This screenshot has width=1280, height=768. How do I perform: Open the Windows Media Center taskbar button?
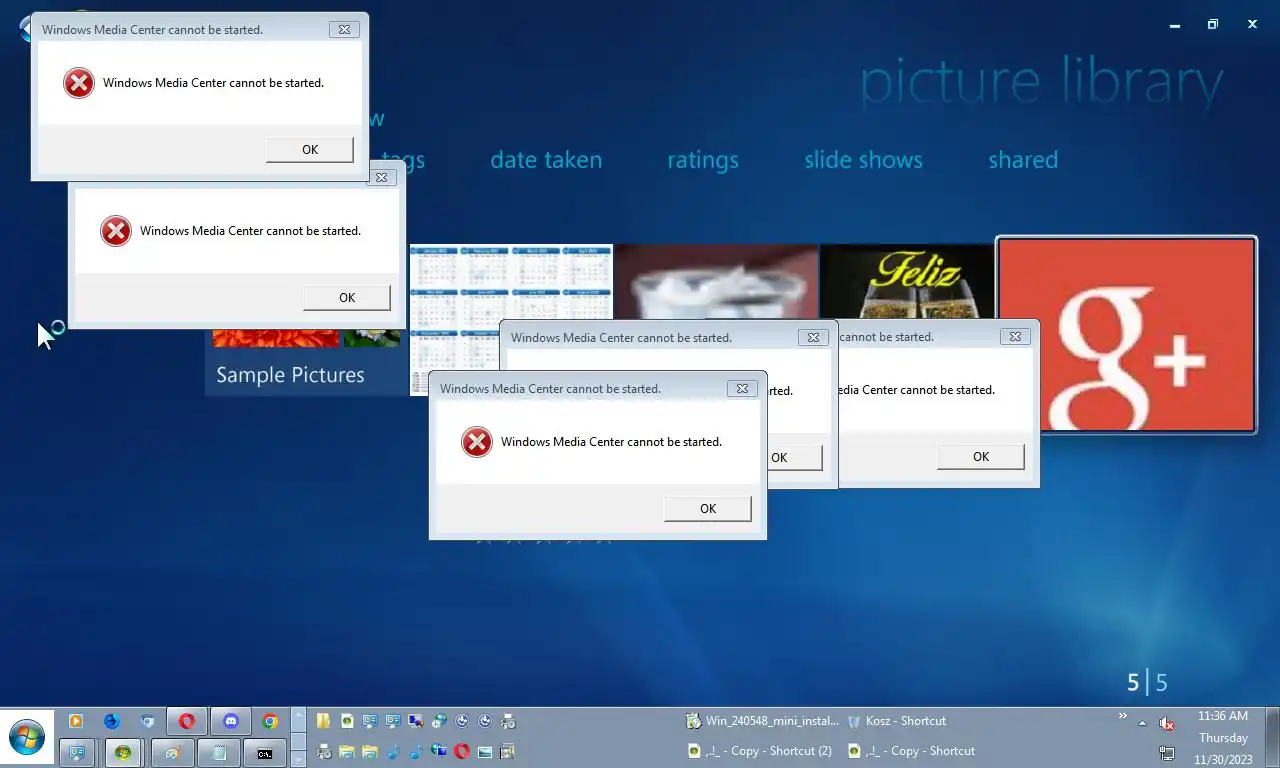123,753
